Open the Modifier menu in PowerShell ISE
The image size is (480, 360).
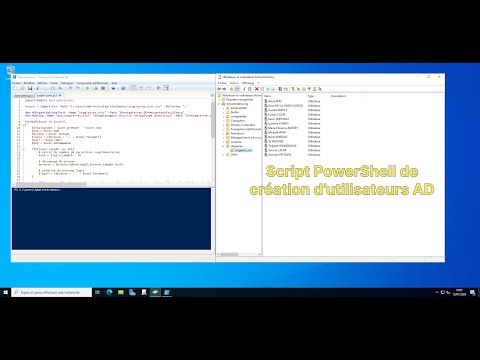coord(29,83)
